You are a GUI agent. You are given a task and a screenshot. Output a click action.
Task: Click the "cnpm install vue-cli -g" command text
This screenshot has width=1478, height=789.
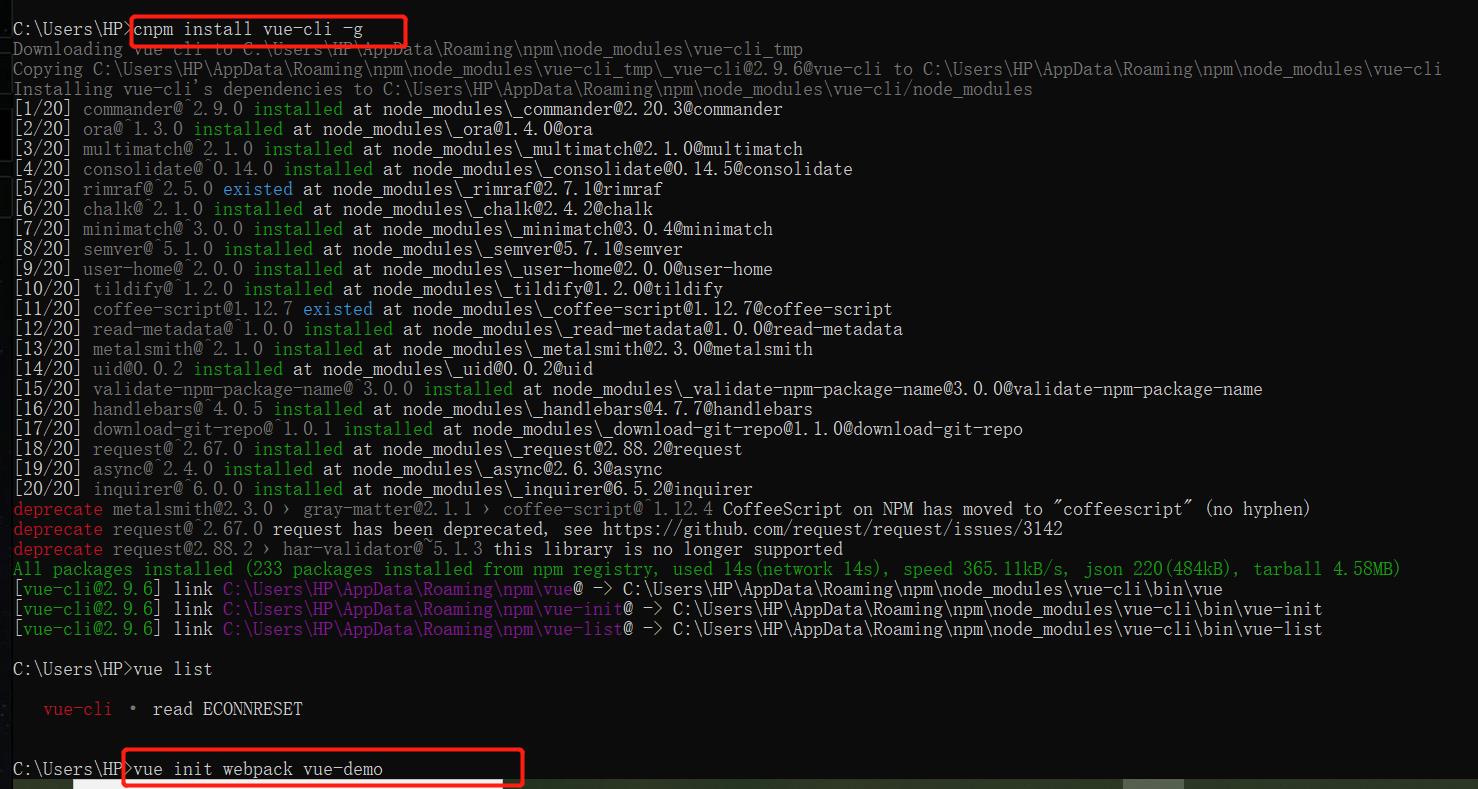248,29
